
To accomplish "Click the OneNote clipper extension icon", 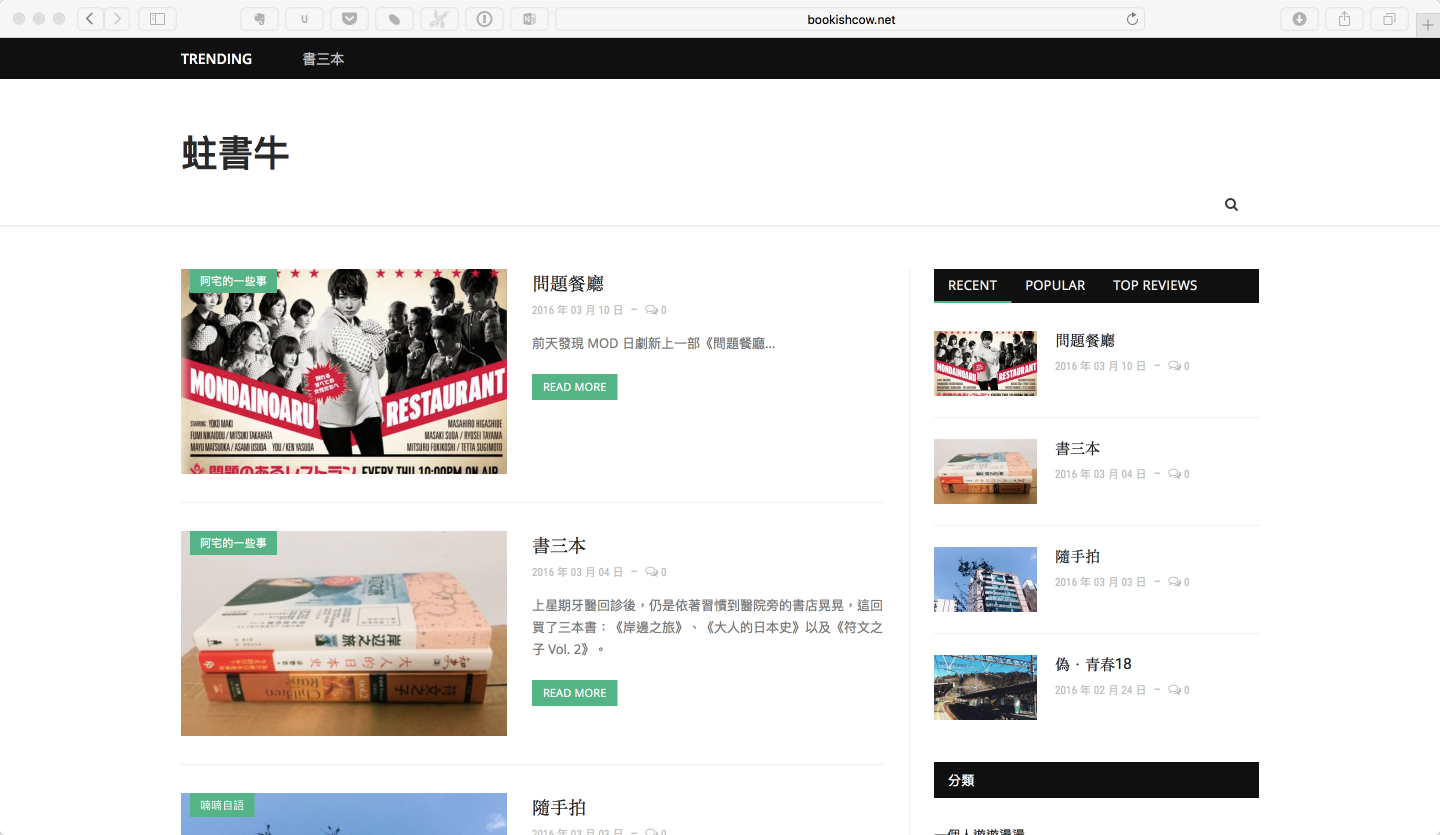I will pos(529,19).
